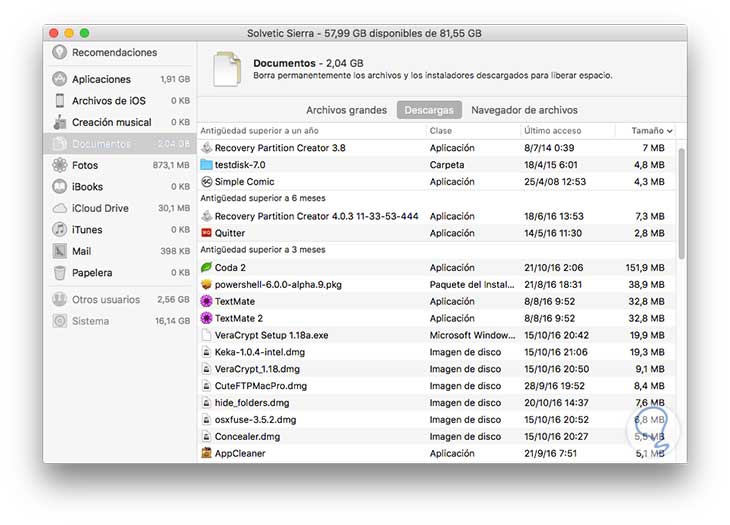This screenshot has width=730, height=525.
Task: Select Aplicaciones category label
Action: (x=101, y=79)
